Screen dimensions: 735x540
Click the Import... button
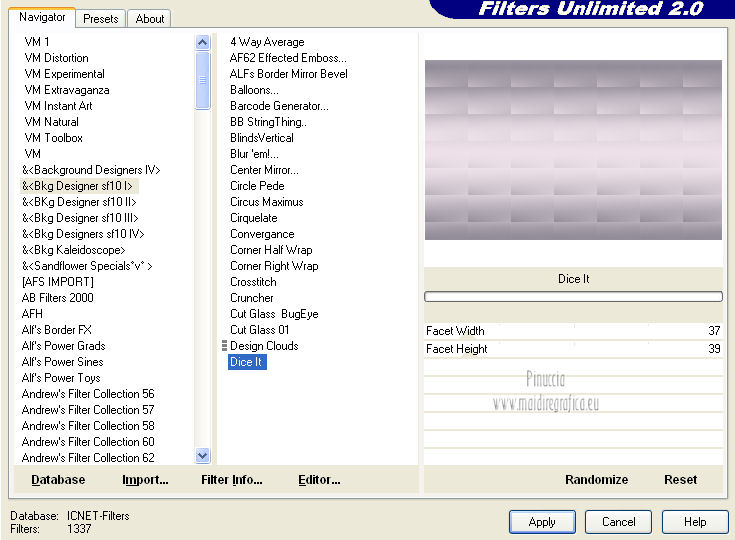click(145, 480)
